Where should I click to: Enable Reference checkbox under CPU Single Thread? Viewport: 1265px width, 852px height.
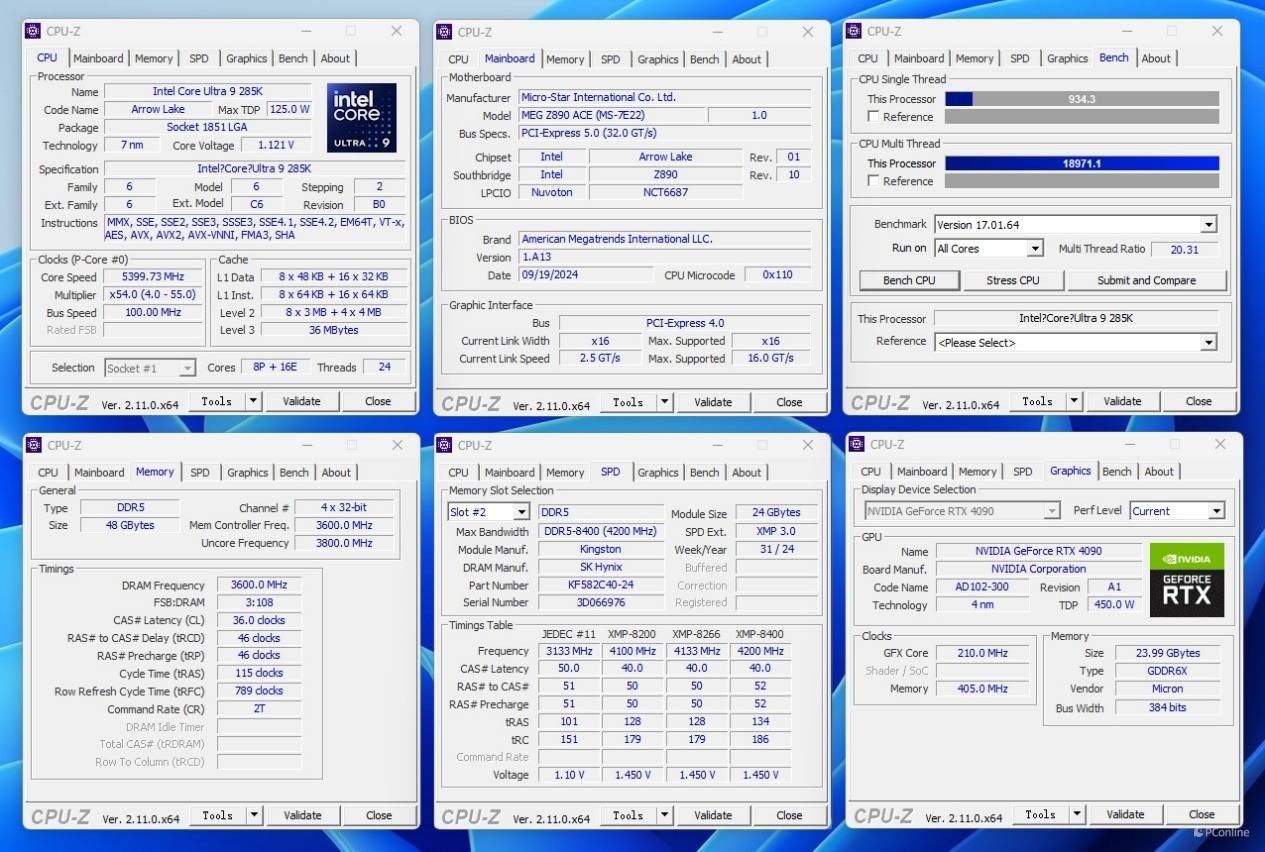pos(873,117)
